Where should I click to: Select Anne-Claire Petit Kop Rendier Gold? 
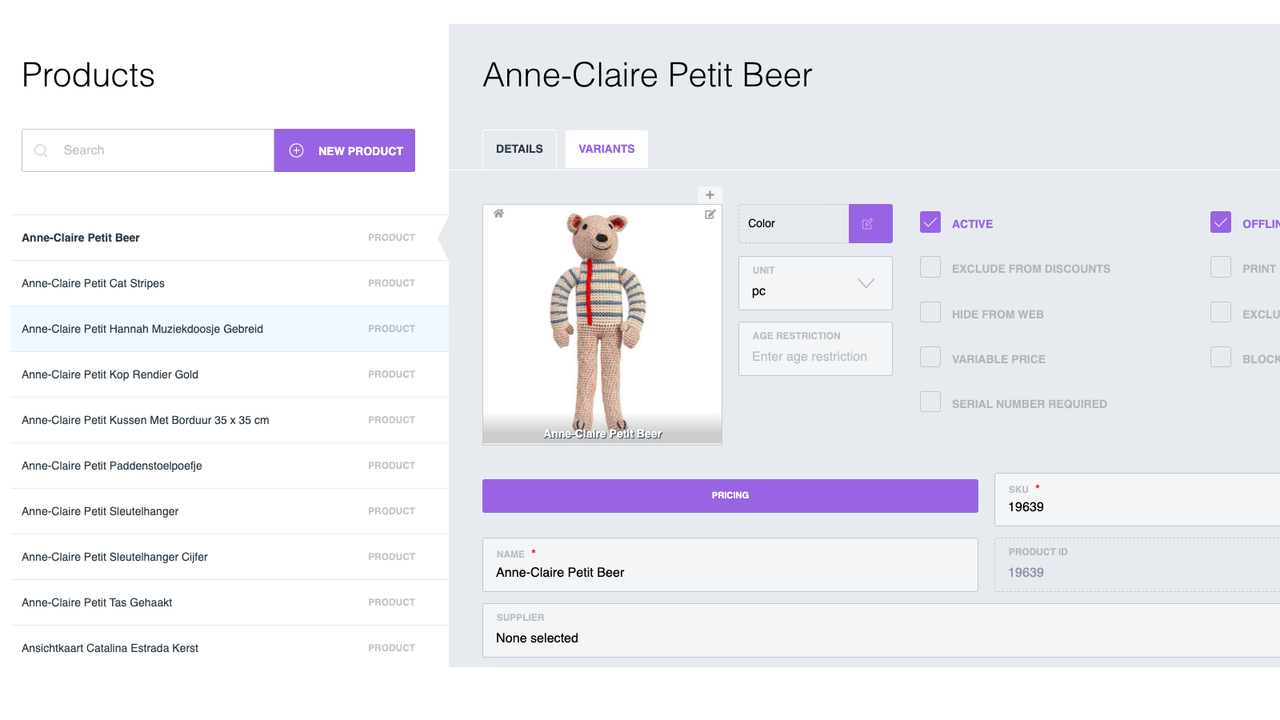pos(229,375)
